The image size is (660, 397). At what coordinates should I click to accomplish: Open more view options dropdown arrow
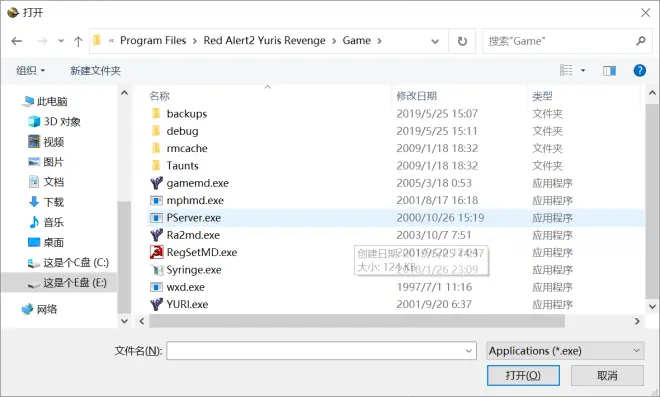583,70
